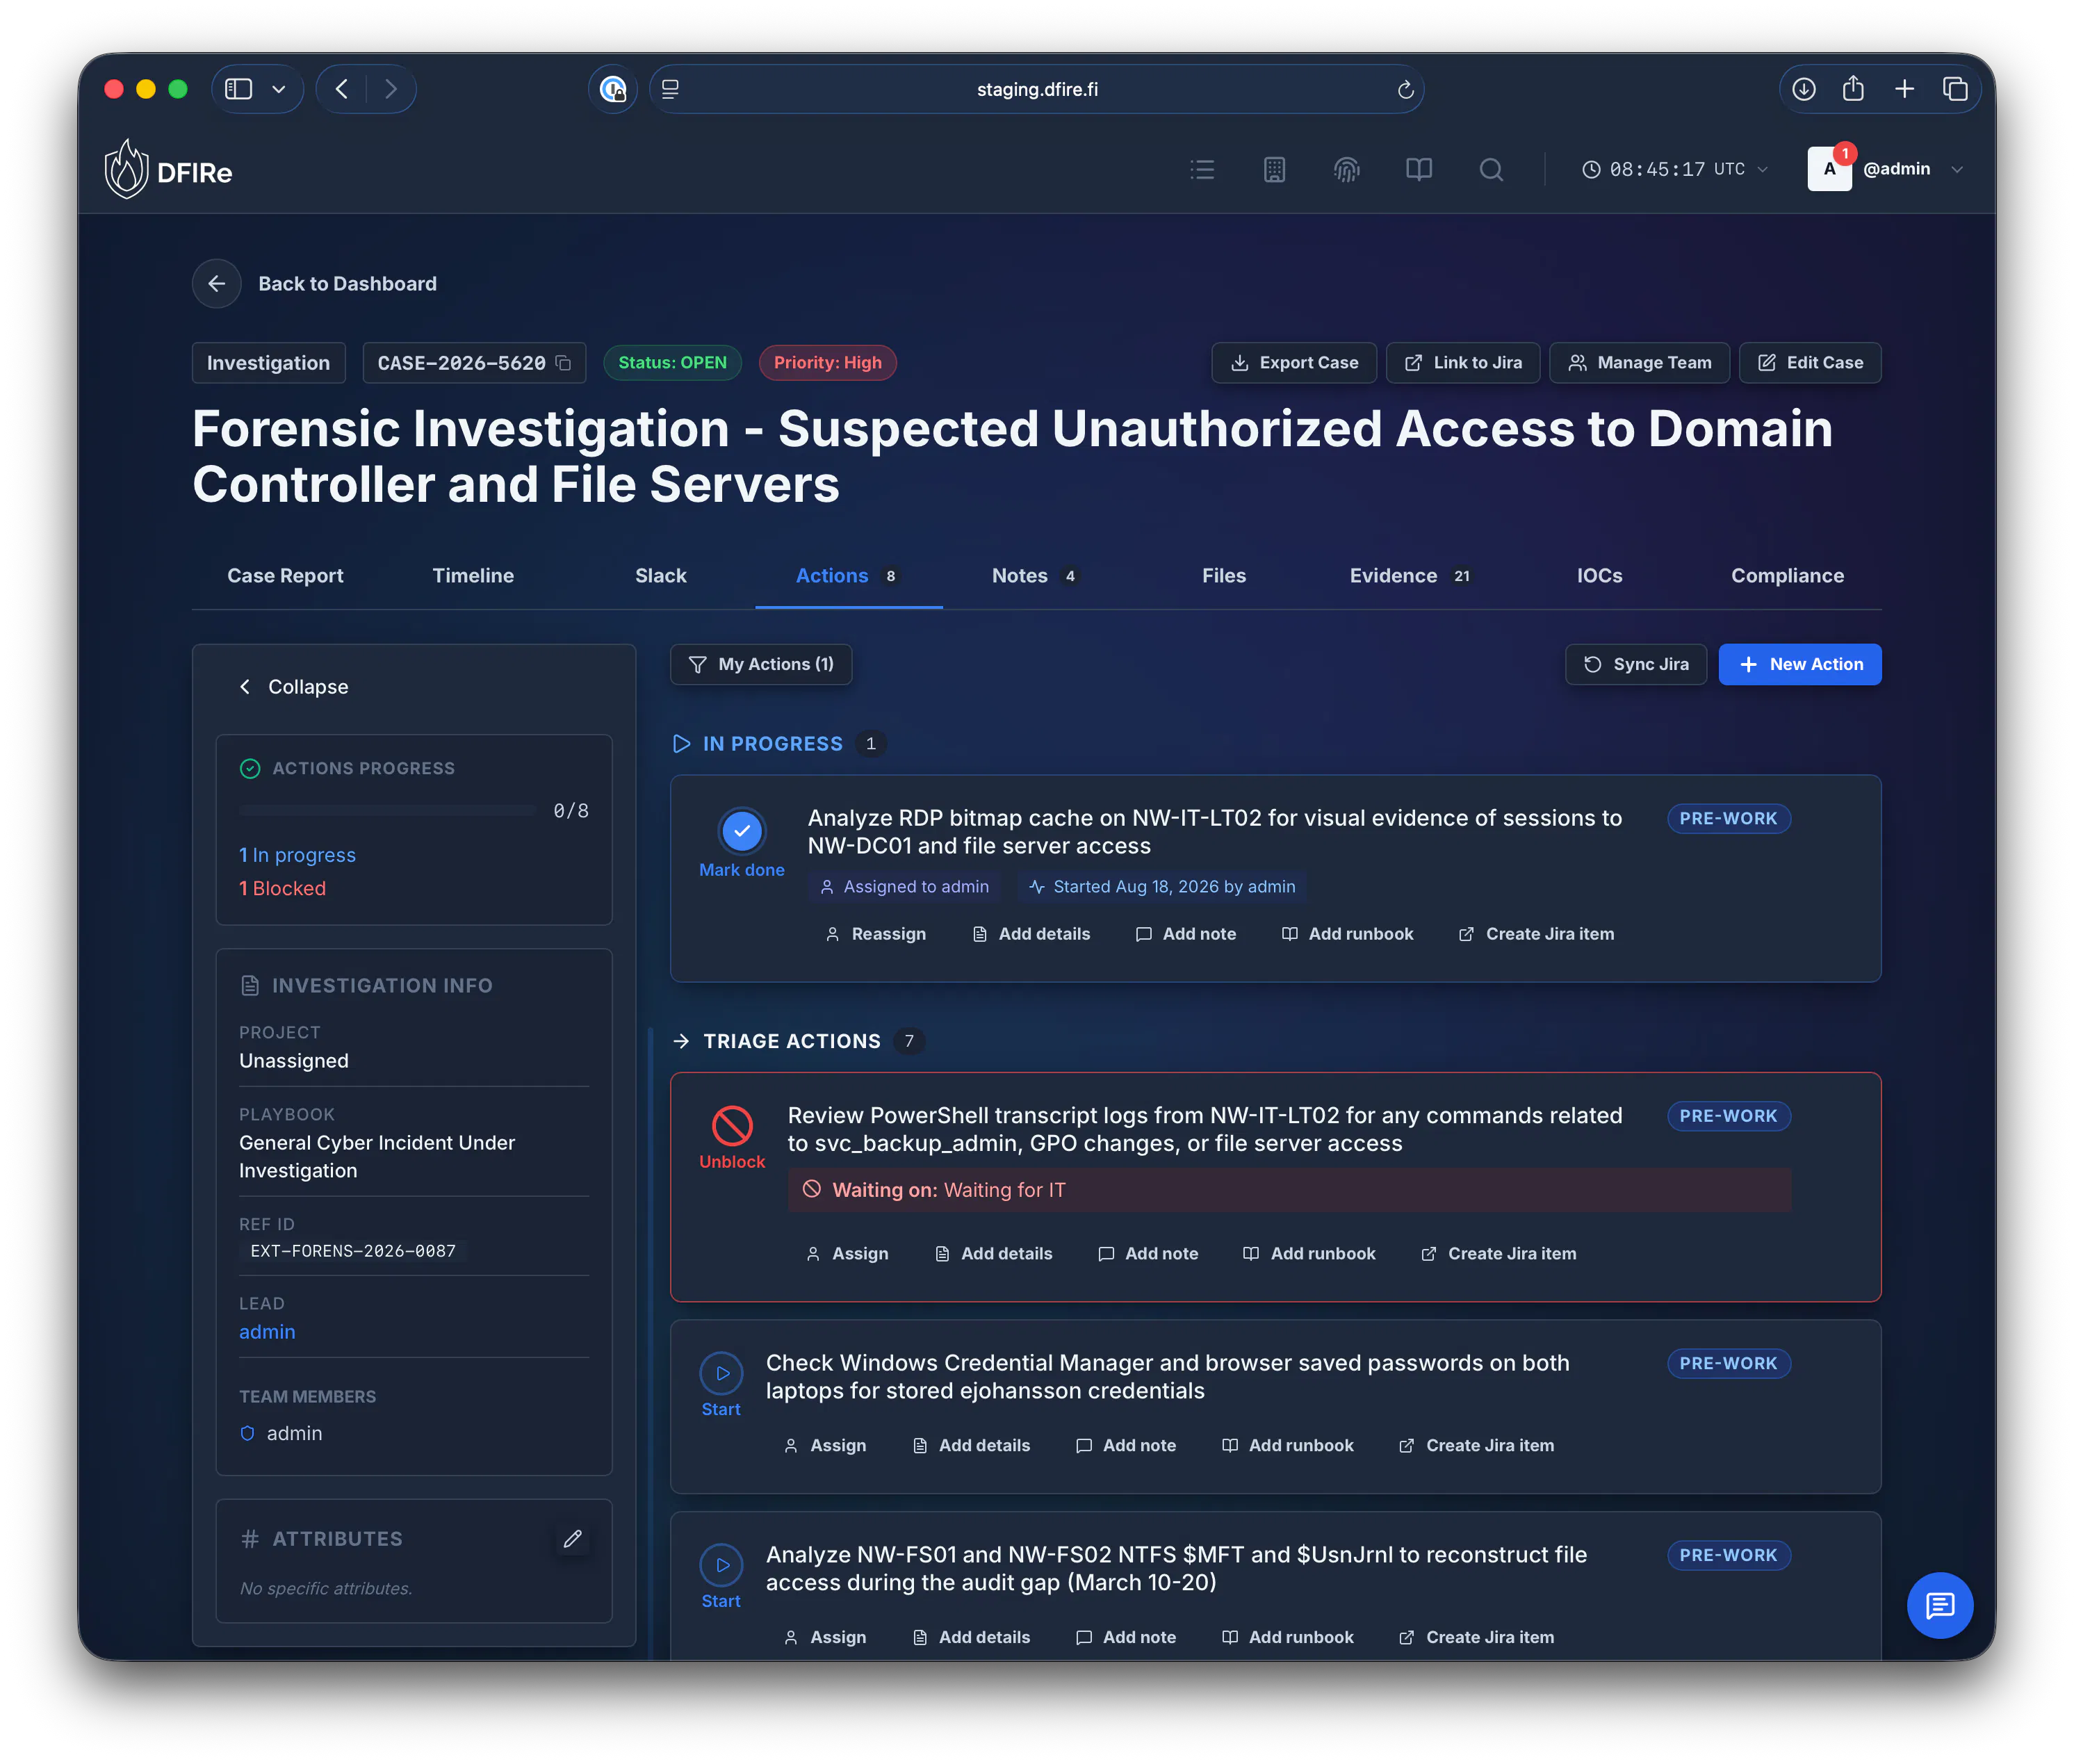Image resolution: width=2074 pixels, height=1764 pixels.
Task: Open new tab with plus icon
Action: click(1904, 89)
